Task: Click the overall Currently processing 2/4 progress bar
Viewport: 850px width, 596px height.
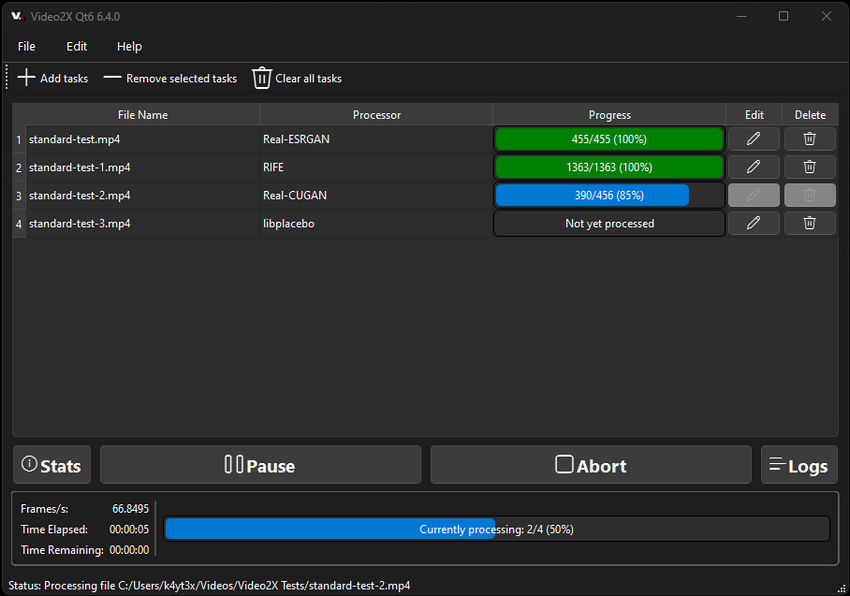Action: (497, 529)
